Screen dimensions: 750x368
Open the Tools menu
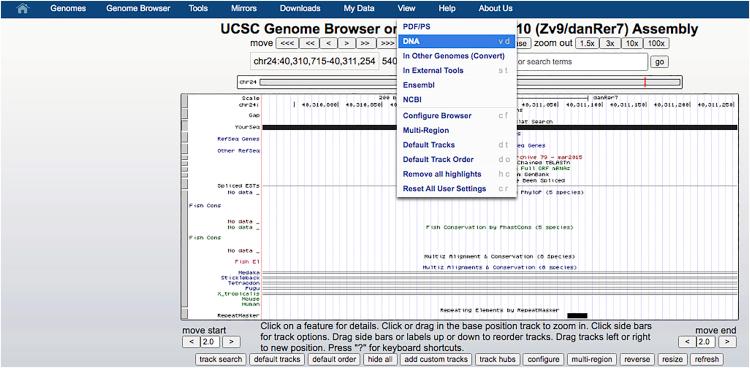[198, 9]
